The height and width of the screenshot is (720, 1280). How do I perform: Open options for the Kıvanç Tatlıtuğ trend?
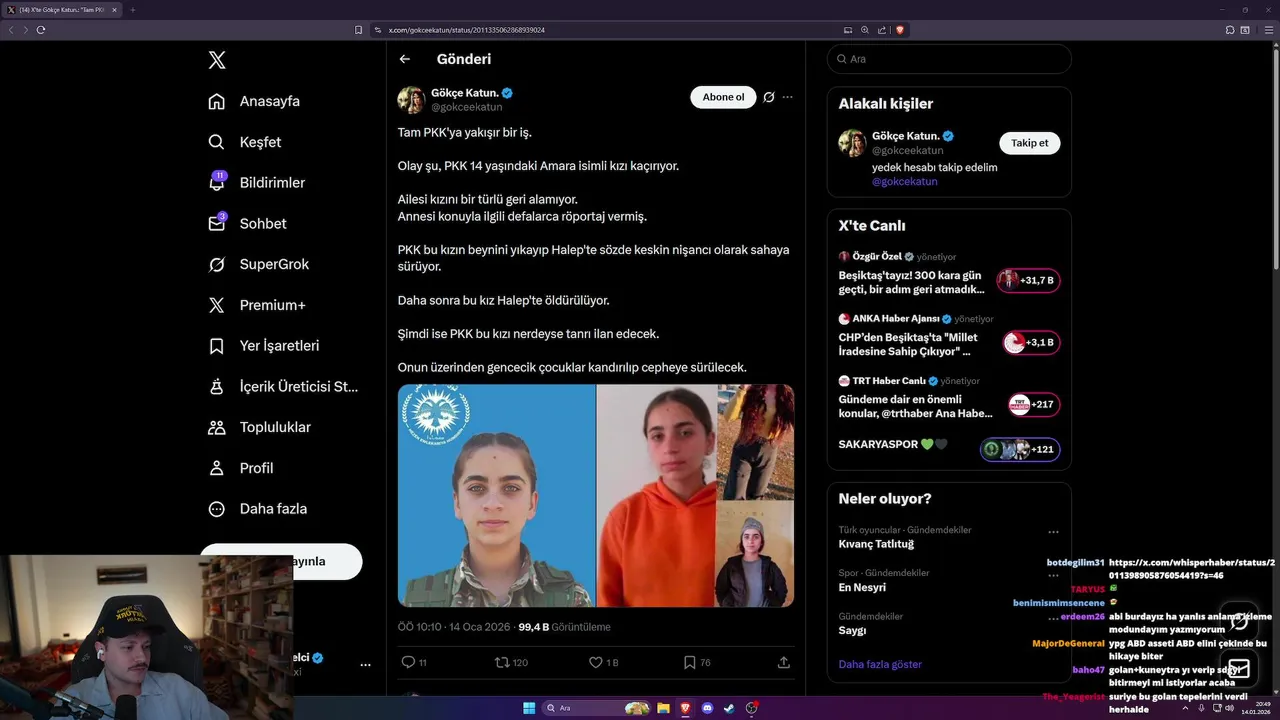click(x=1053, y=532)
